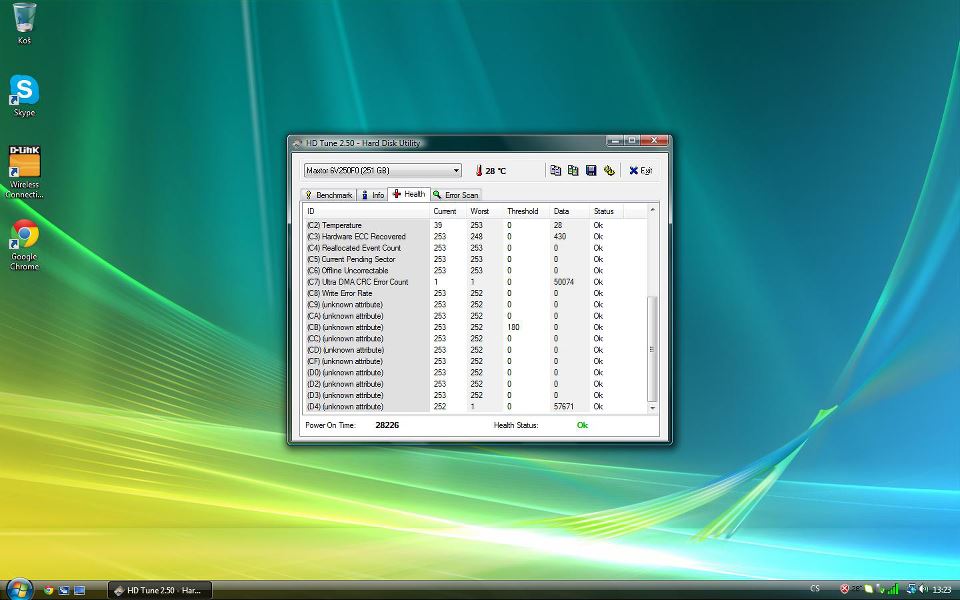
Task: Click the Status column header
Action: pyautogui.click(x=607, y=211)
